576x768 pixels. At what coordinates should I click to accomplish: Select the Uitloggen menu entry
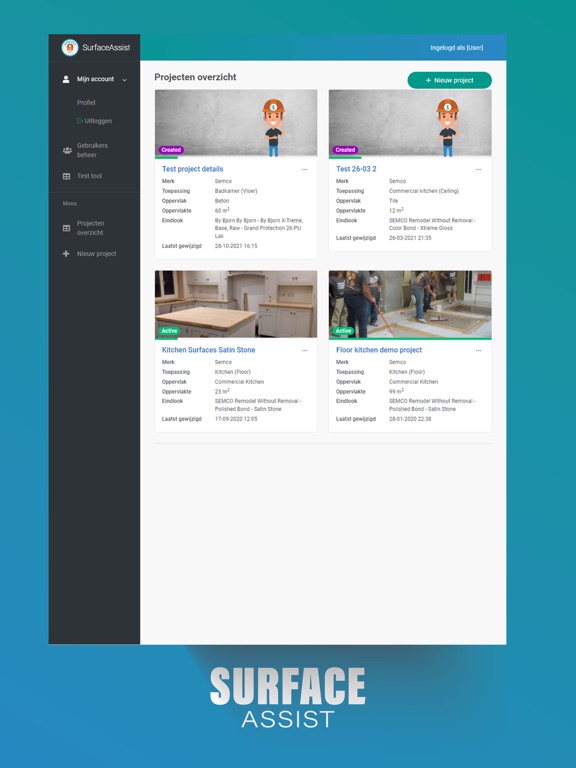(98, 121)
